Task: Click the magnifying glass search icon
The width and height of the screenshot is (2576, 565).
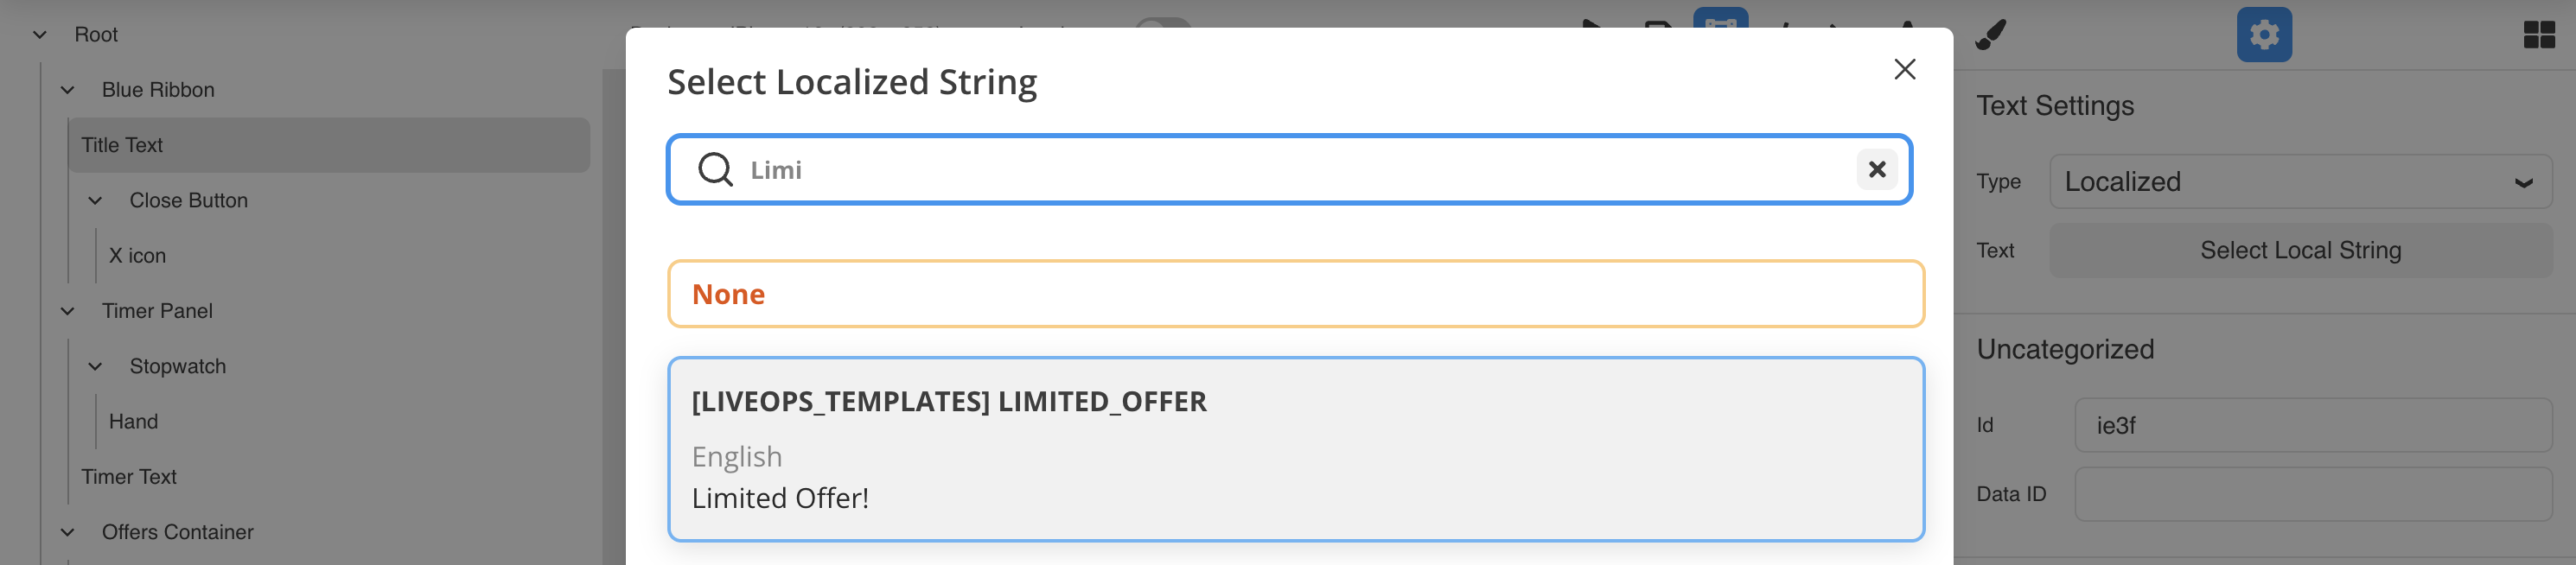Action: (x=714, y=169)
